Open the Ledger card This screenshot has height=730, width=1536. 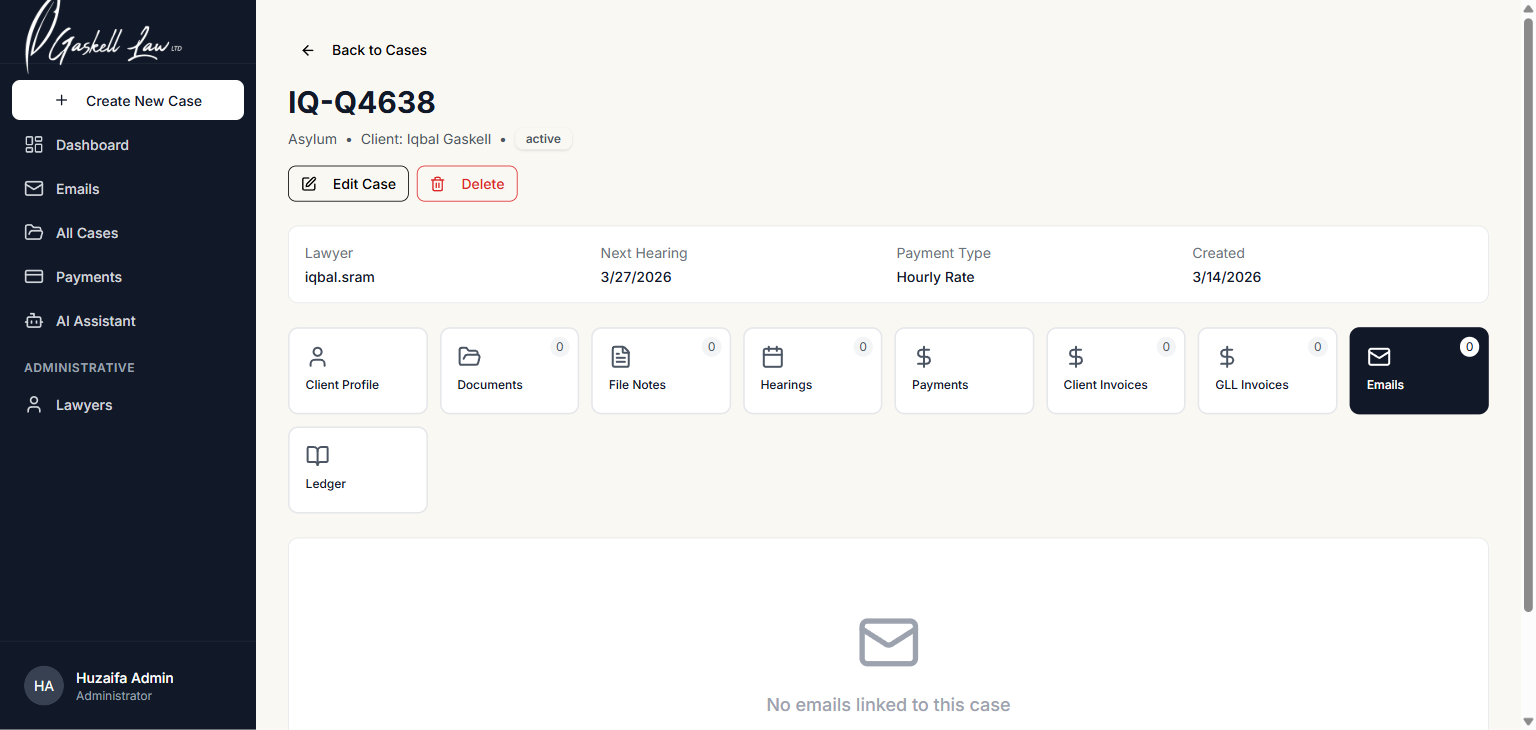click(x=357, y=470)
